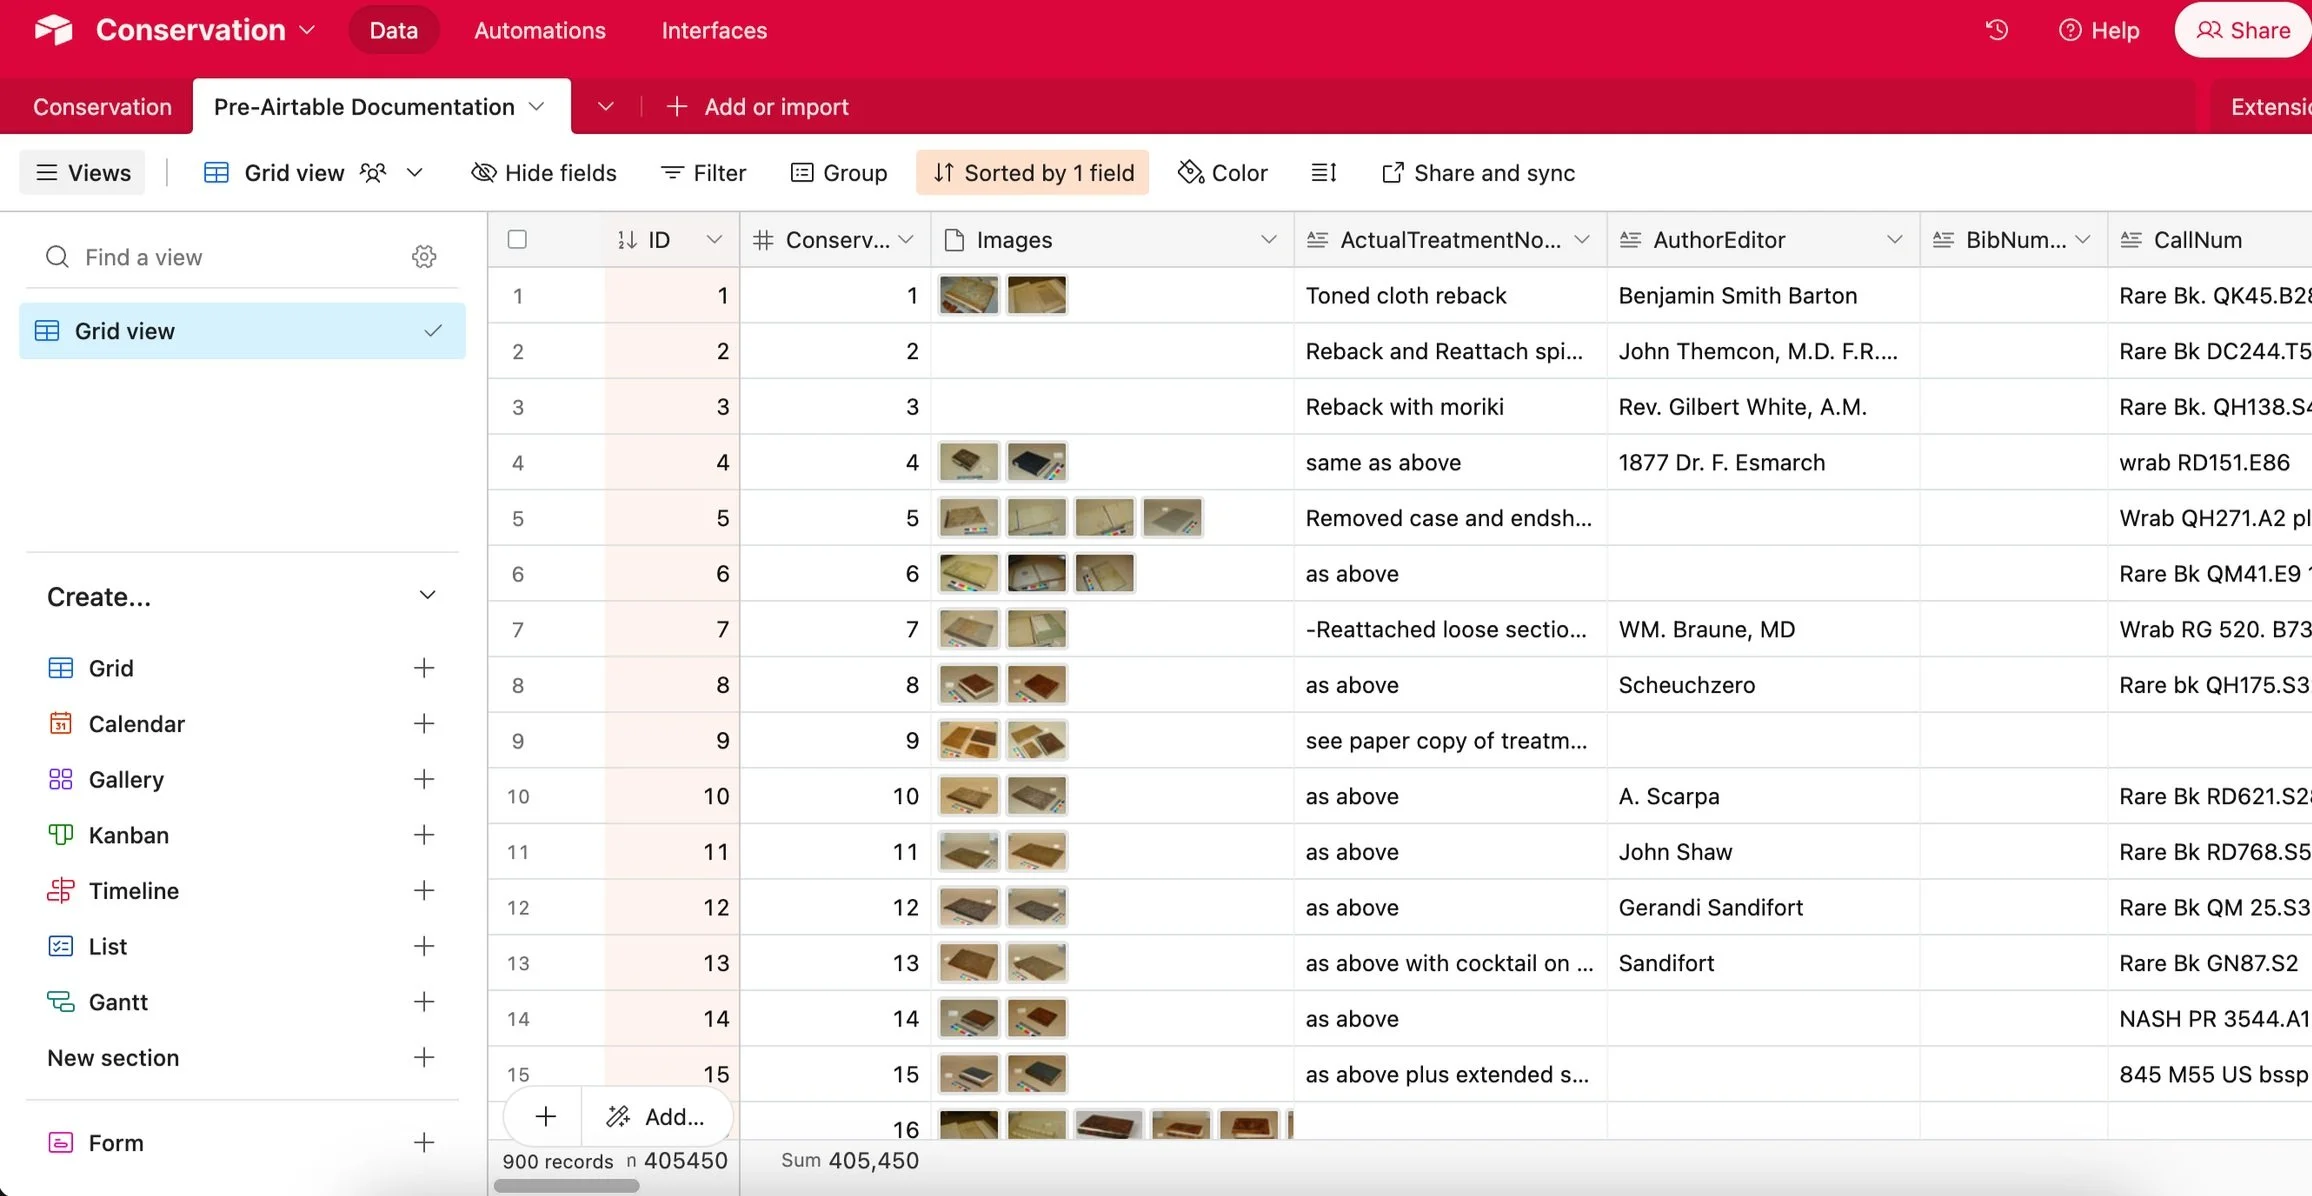The image size is (2312, 1196).
Task: Open base history clock icon
Action: pos(1996,30)
